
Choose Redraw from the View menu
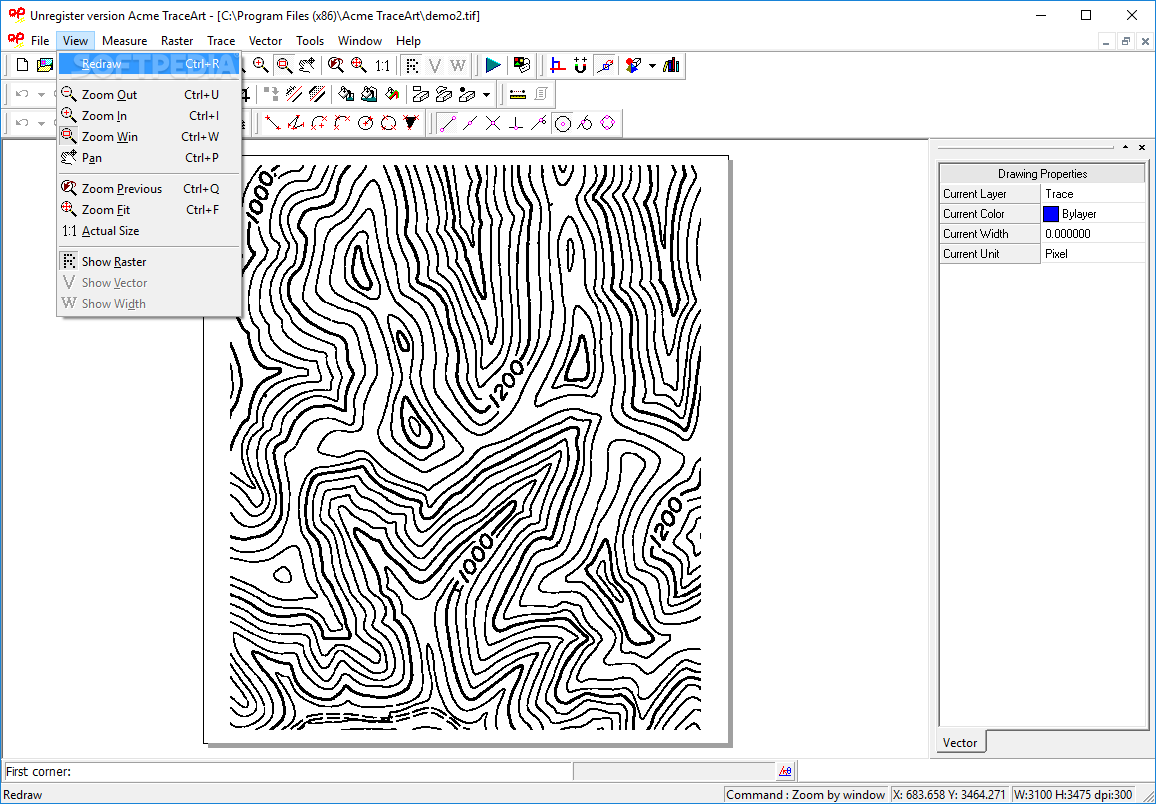click(149, 64)
